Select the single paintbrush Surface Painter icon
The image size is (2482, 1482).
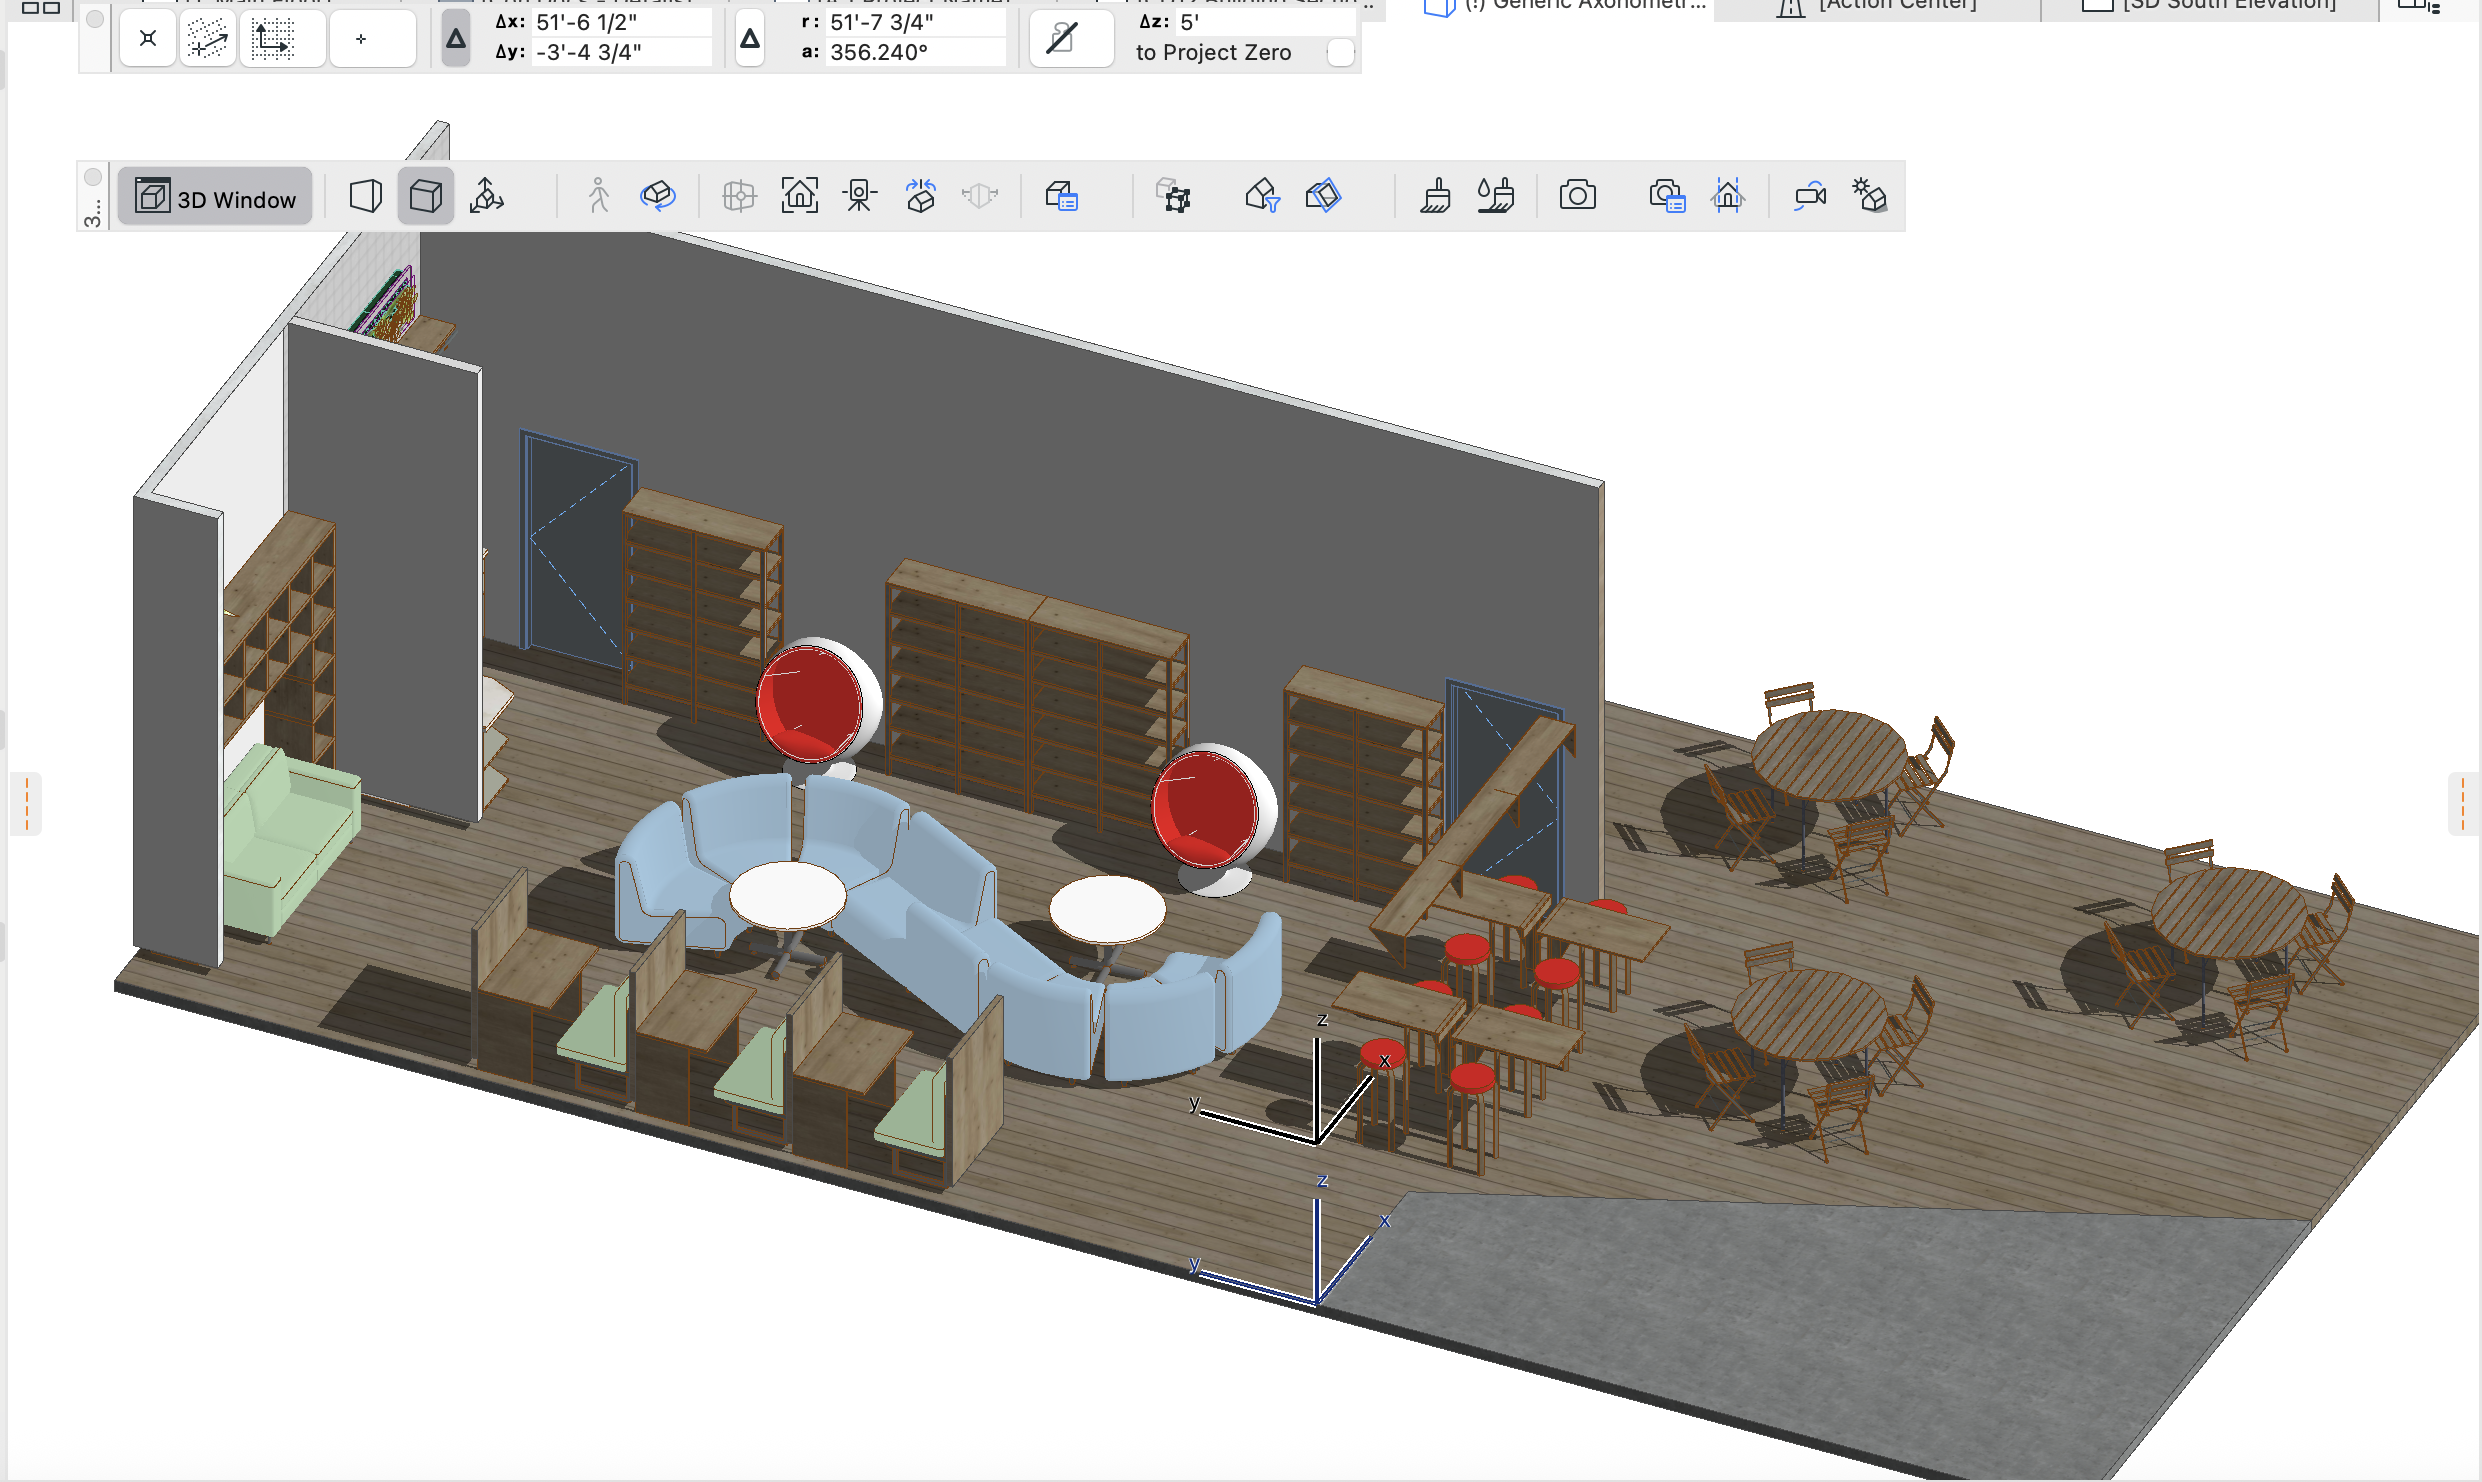coord(1436,196)
